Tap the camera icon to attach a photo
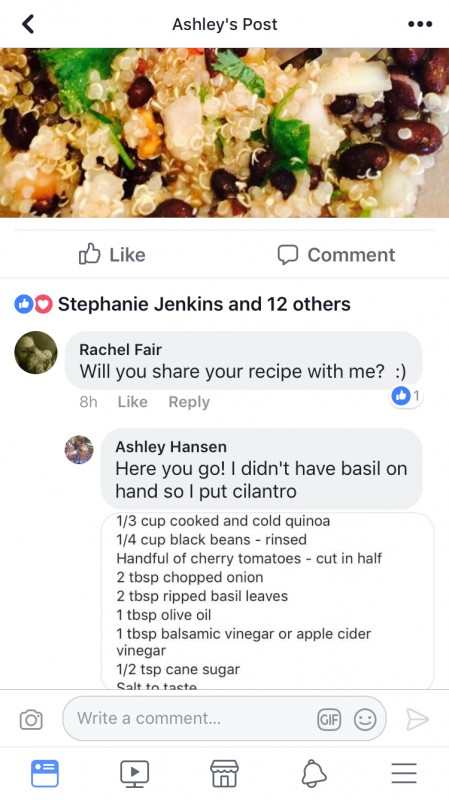 pyautogui.click(x=31, y=719)
